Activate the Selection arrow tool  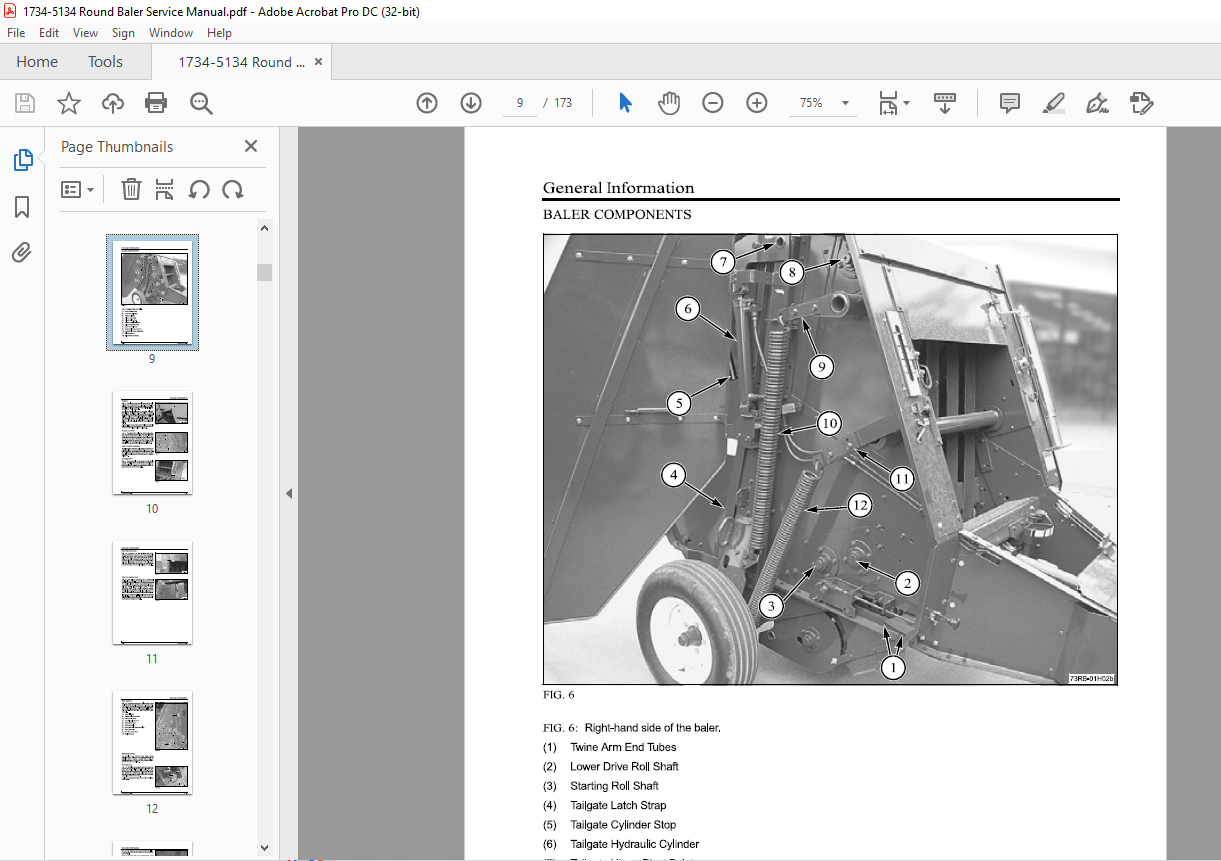tap(626, 103)
